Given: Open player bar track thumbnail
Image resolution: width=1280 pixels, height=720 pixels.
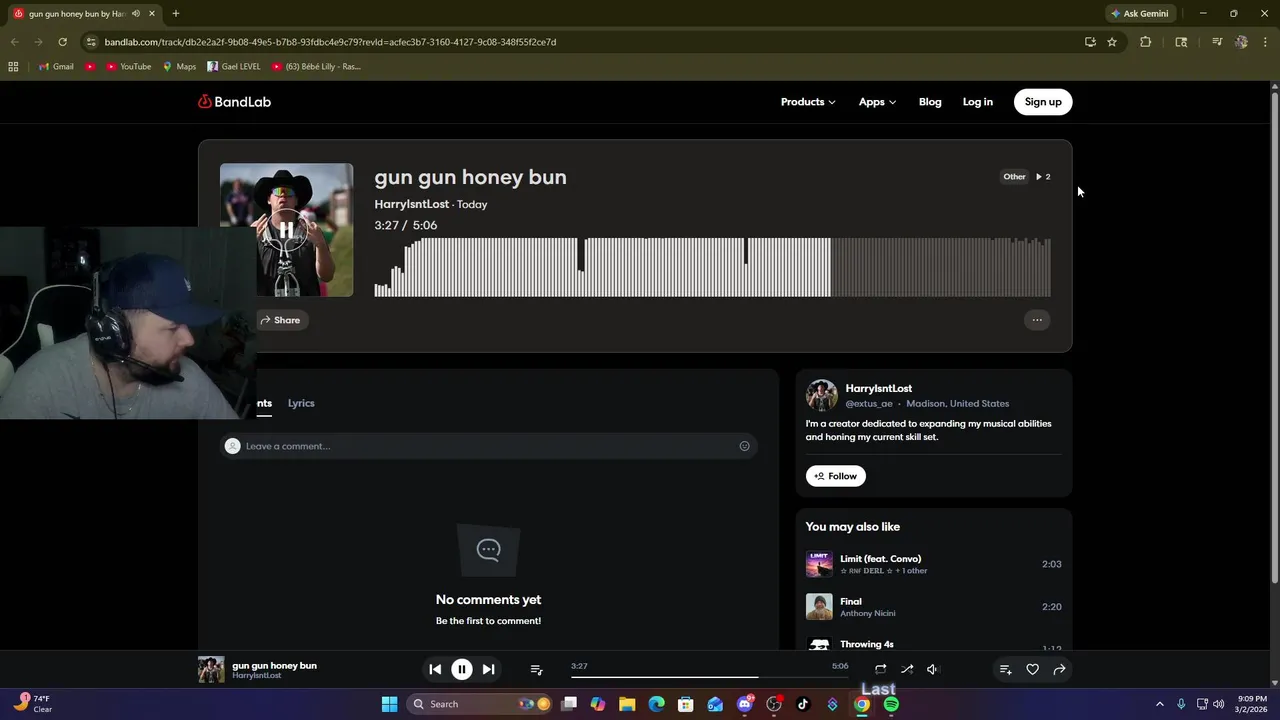Looking at the screenshot, I should point(211,669).
